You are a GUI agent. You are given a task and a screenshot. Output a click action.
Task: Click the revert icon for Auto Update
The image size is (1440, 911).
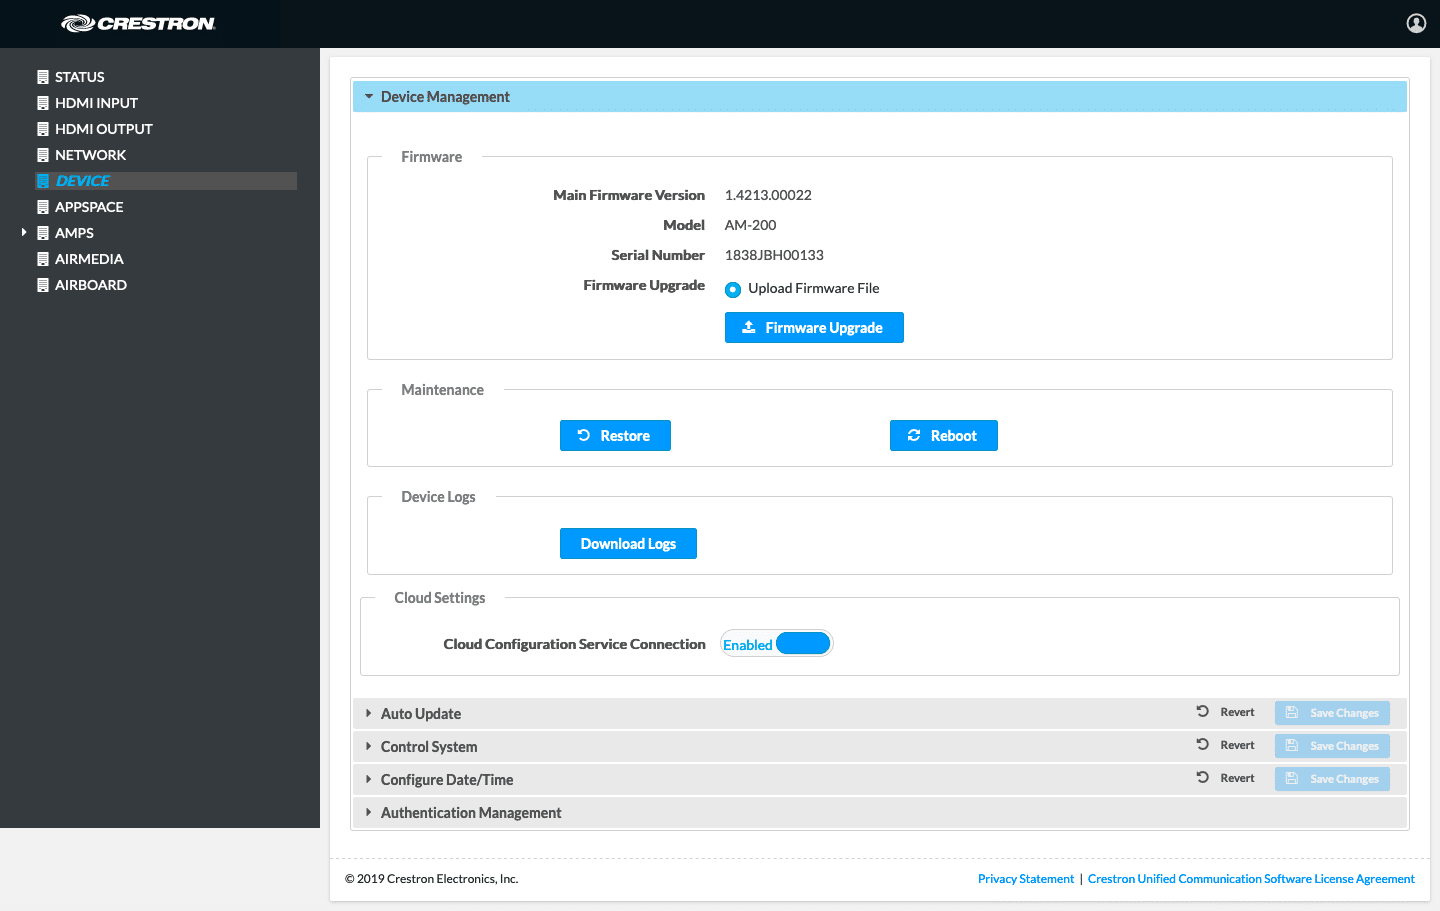1203,712
